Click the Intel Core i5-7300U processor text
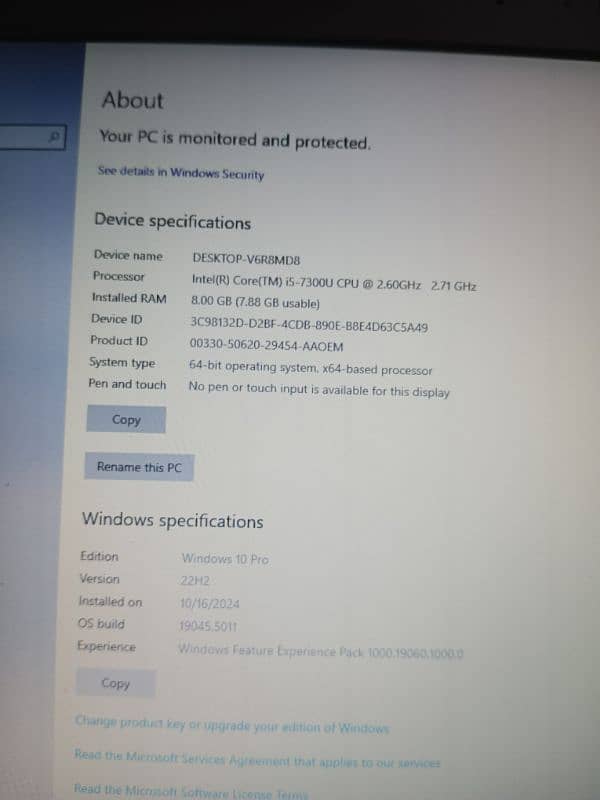 pos(333,284)
